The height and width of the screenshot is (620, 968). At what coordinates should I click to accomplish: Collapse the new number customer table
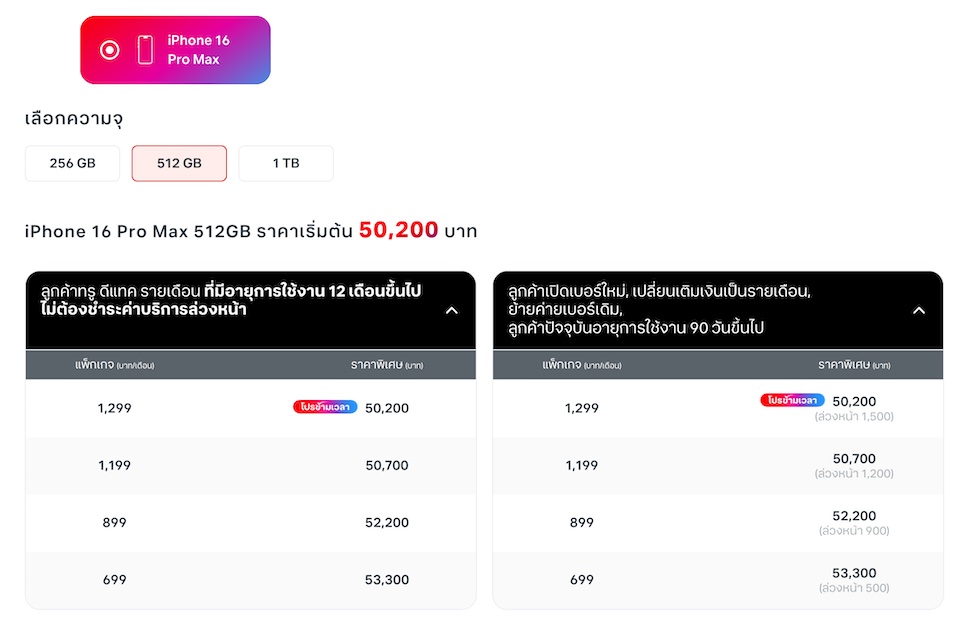919,310
